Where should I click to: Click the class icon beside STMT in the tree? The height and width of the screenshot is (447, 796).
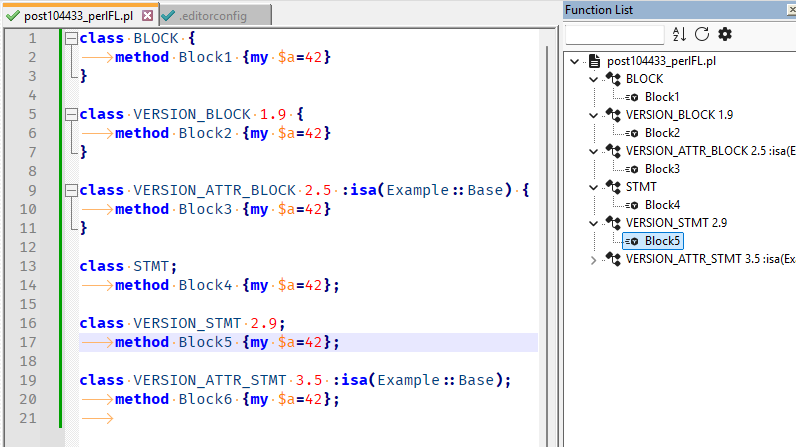(613, 187)
